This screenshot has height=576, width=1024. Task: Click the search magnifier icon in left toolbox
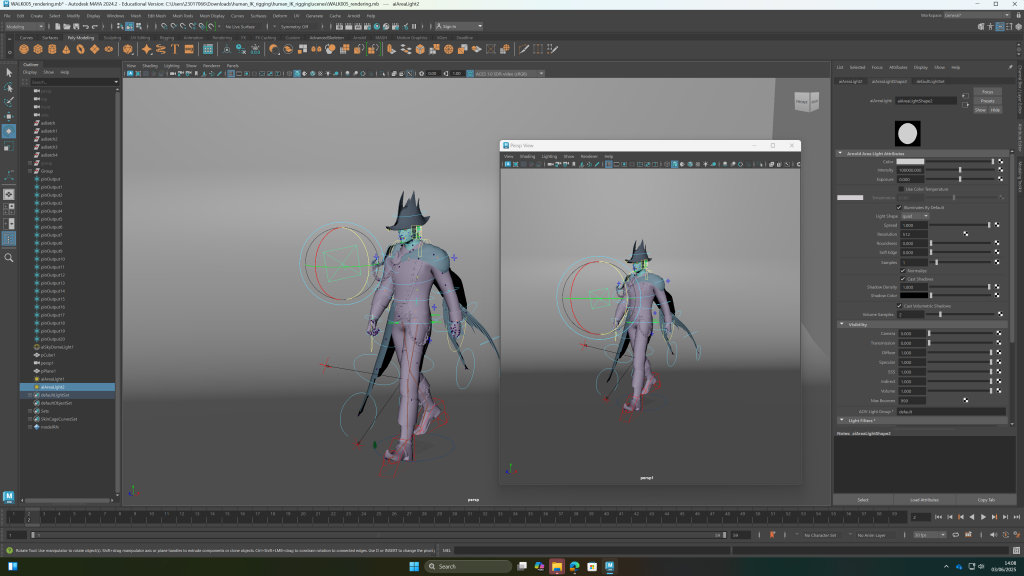coord(9,257)
